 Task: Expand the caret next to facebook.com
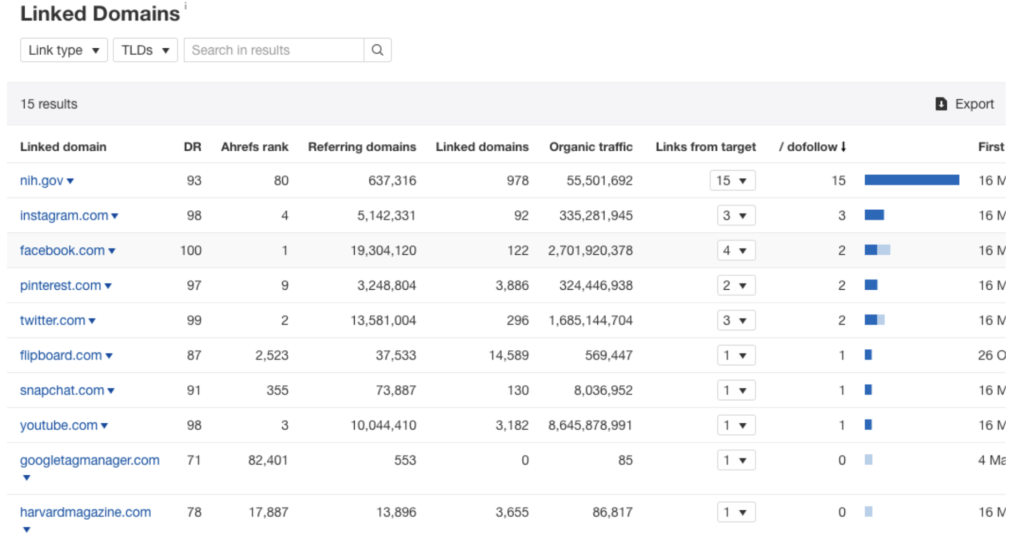[112, 251]
